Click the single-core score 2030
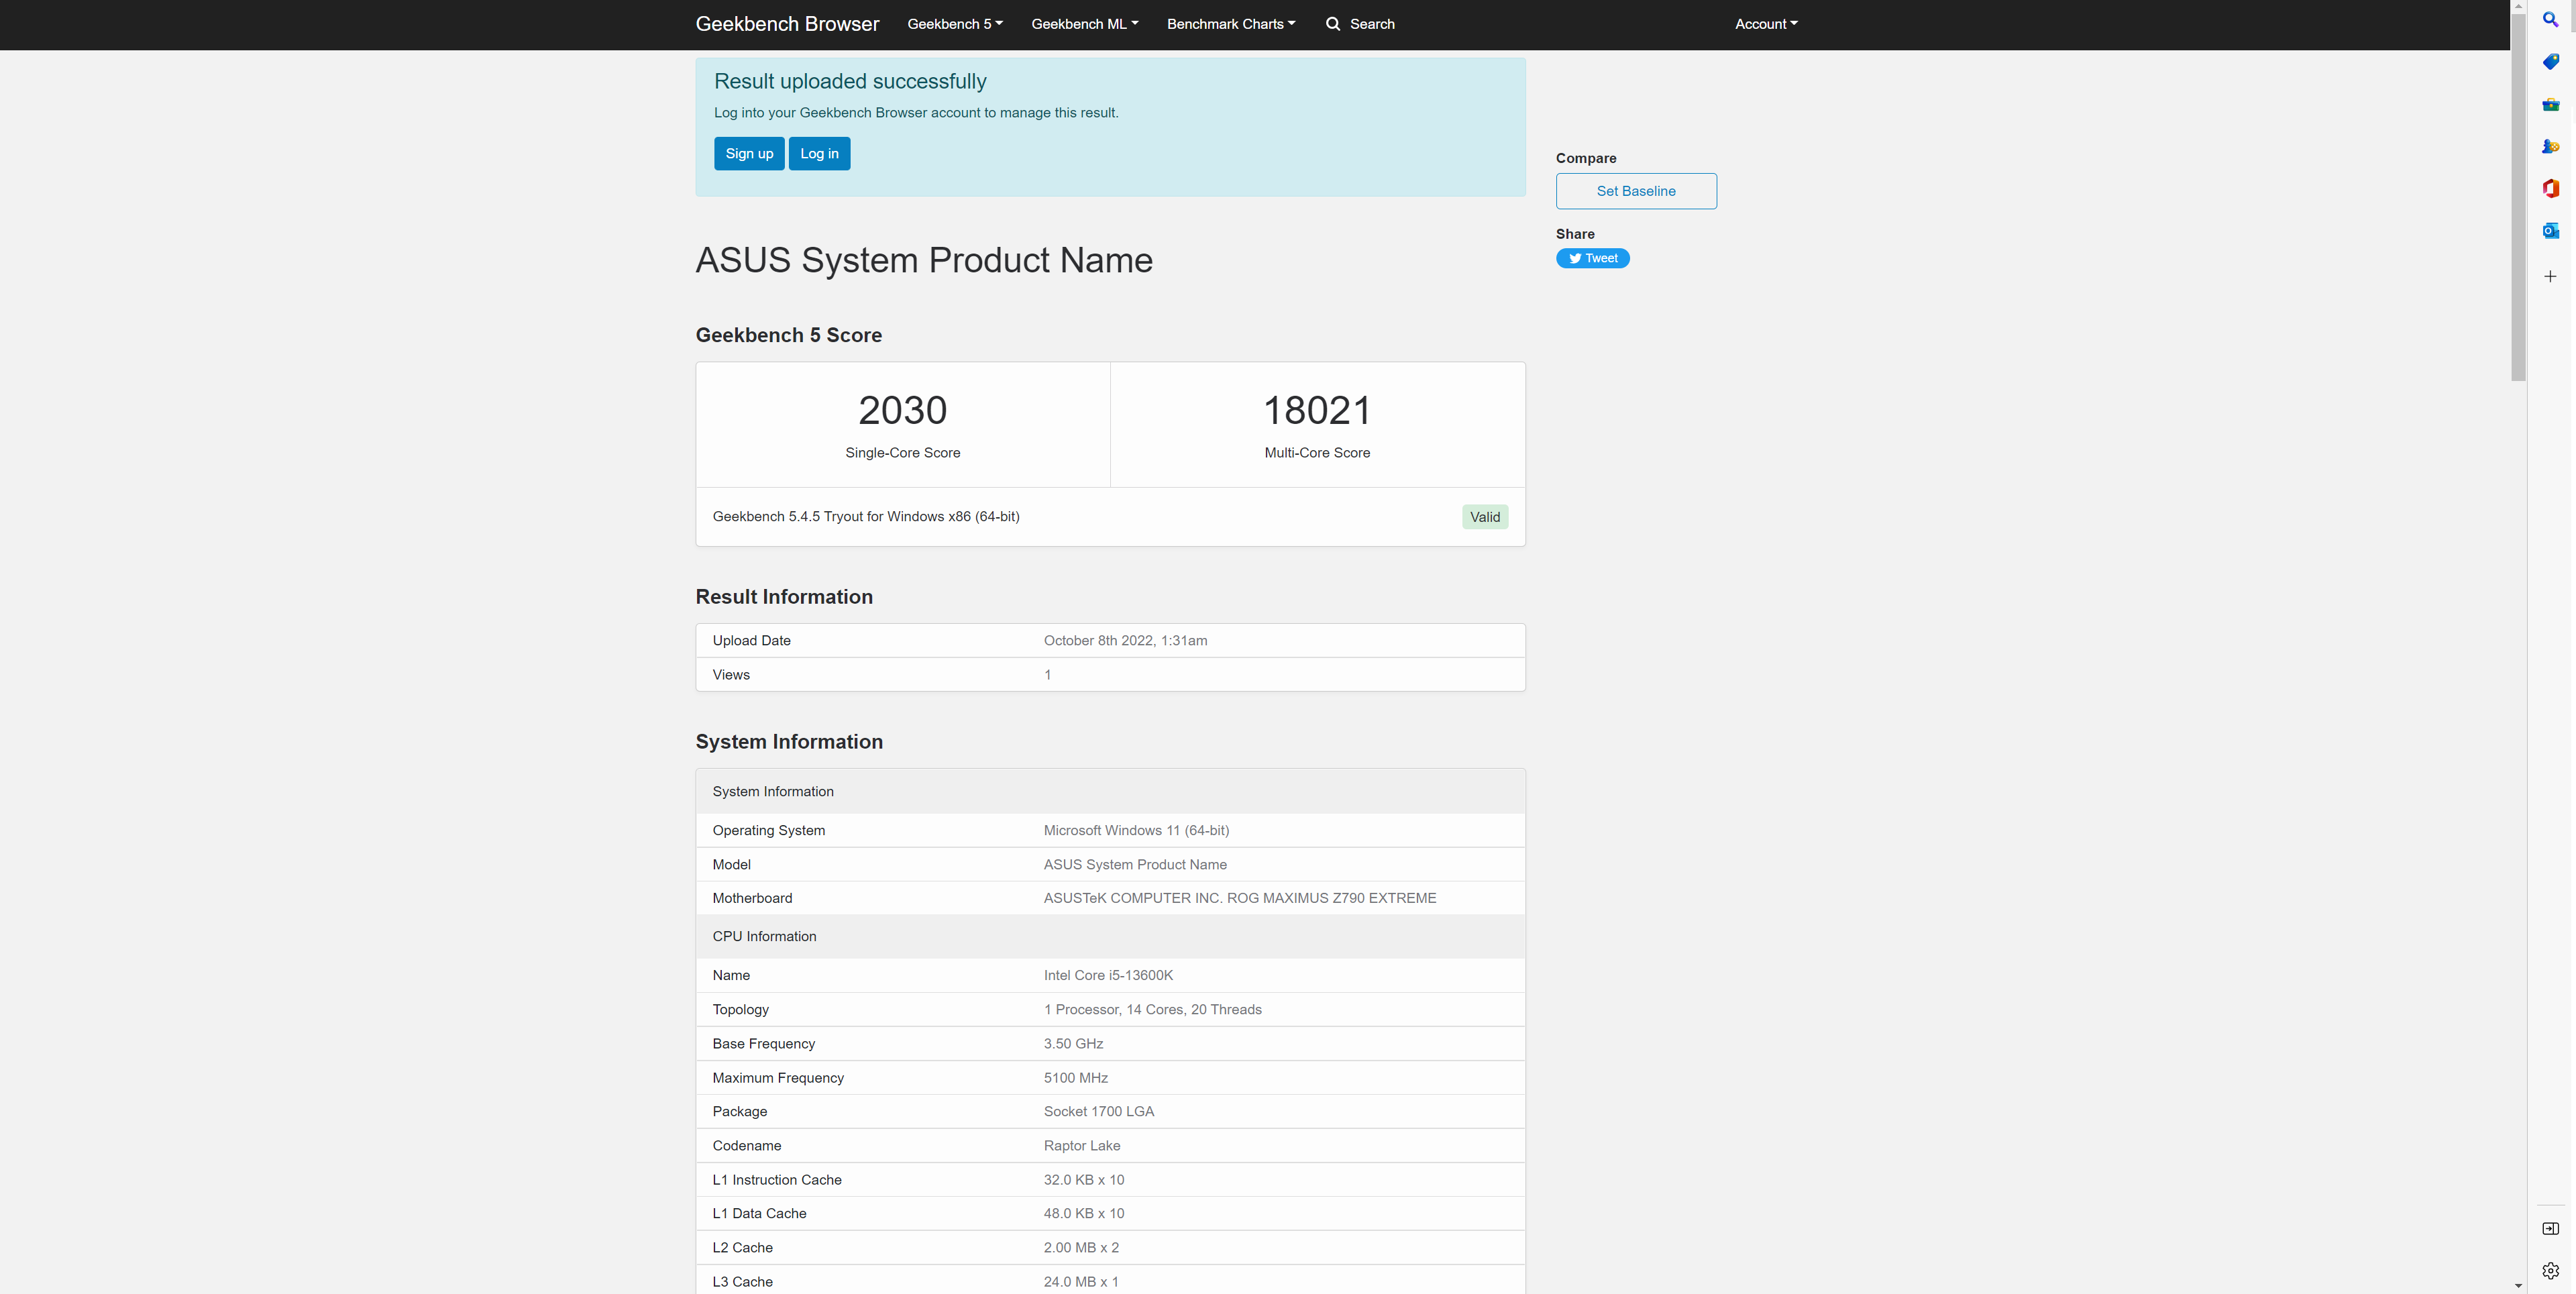Viewport: 2576px width, 1294px height. 902,410
